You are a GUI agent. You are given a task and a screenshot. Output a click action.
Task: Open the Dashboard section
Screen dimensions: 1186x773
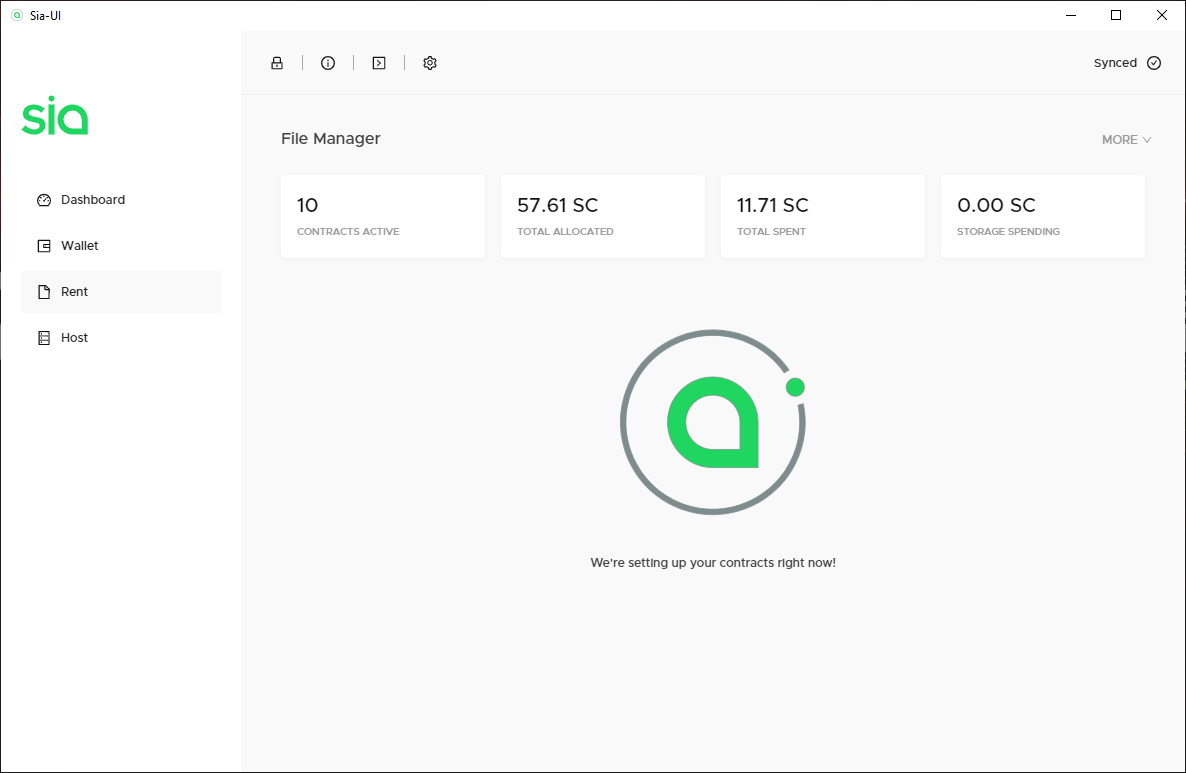click(x=121, y=200)
